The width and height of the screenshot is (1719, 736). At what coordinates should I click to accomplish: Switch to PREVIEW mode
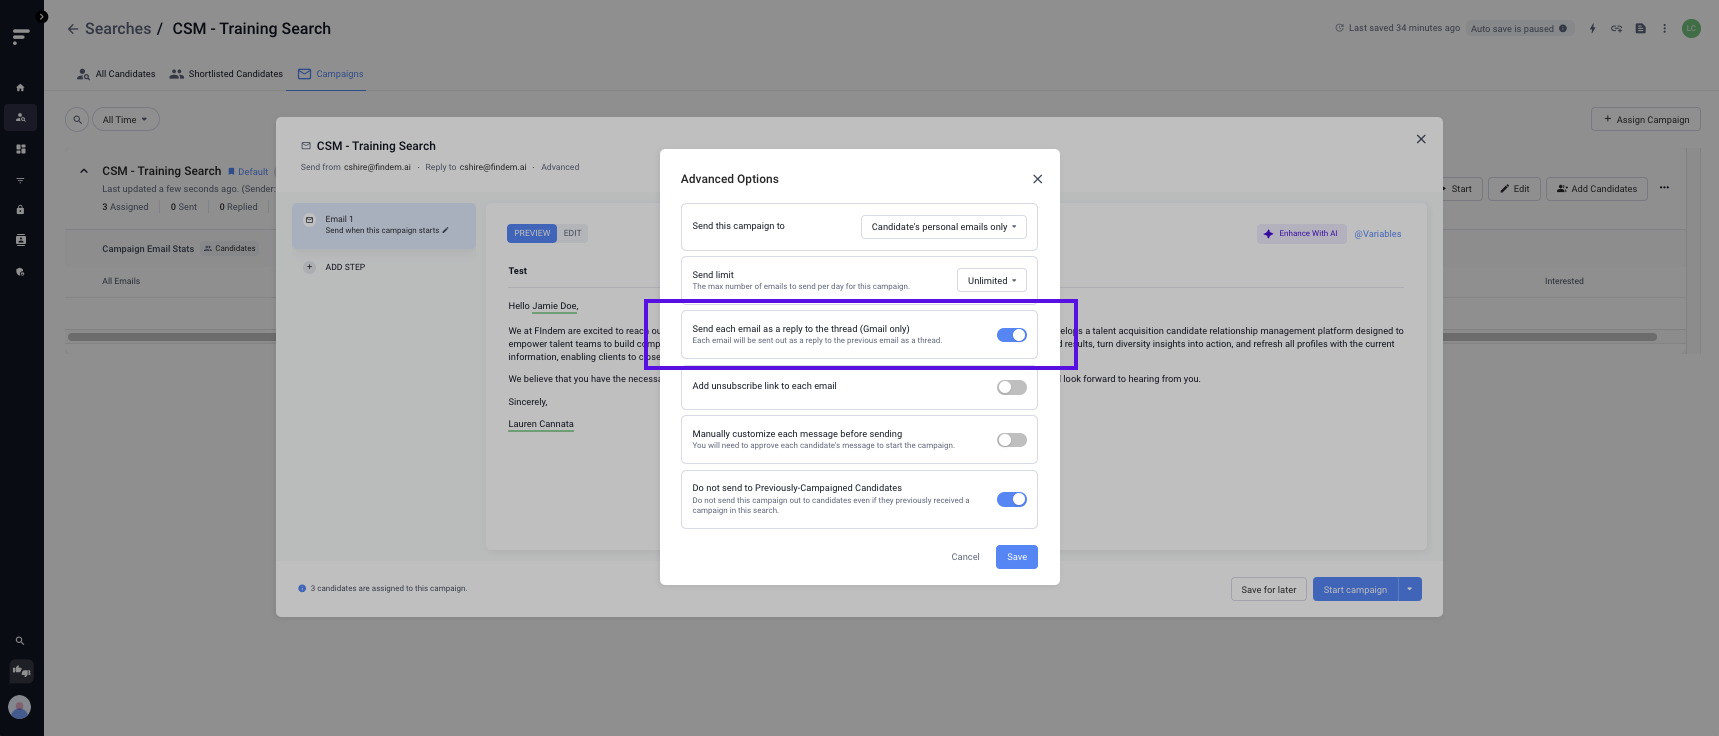532,233
